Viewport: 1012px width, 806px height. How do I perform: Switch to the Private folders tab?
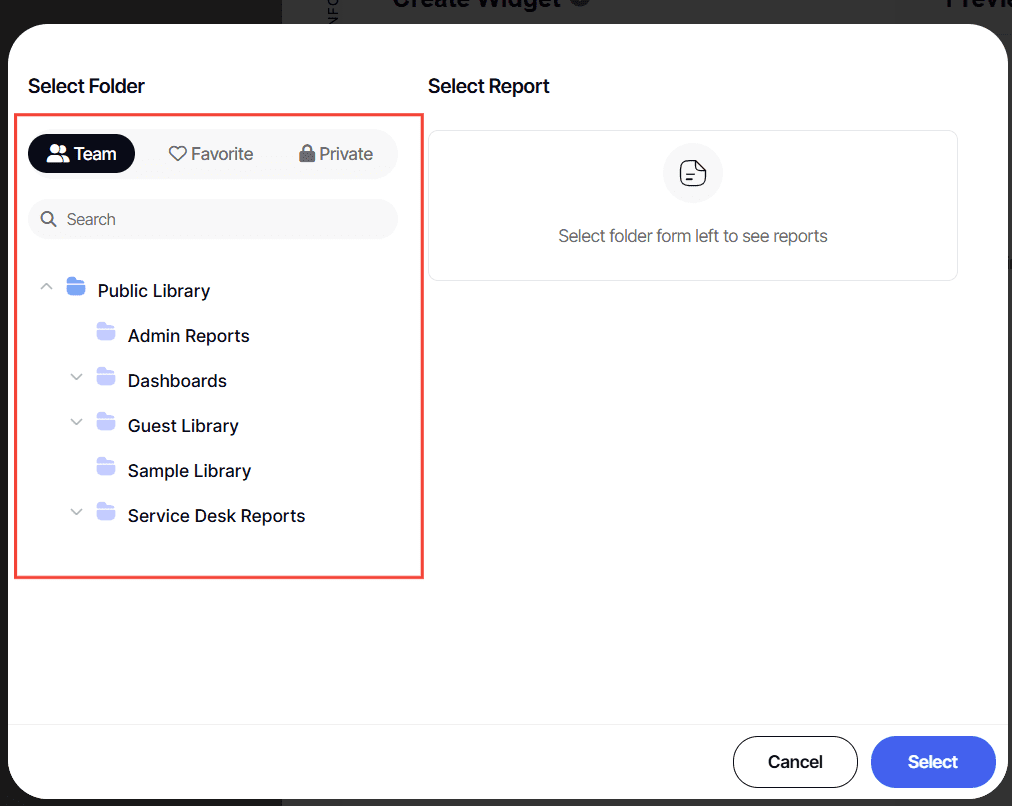pos(336,154)
